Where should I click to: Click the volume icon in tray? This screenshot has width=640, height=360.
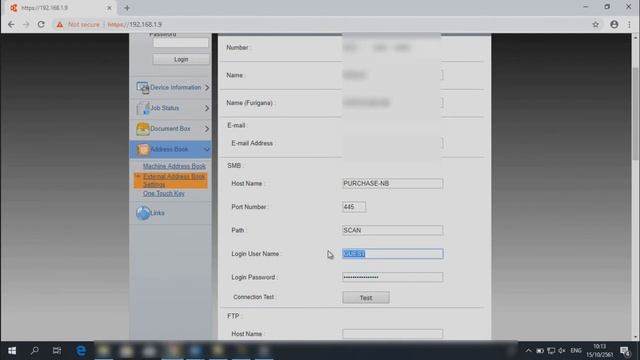[x=562, y=351]
